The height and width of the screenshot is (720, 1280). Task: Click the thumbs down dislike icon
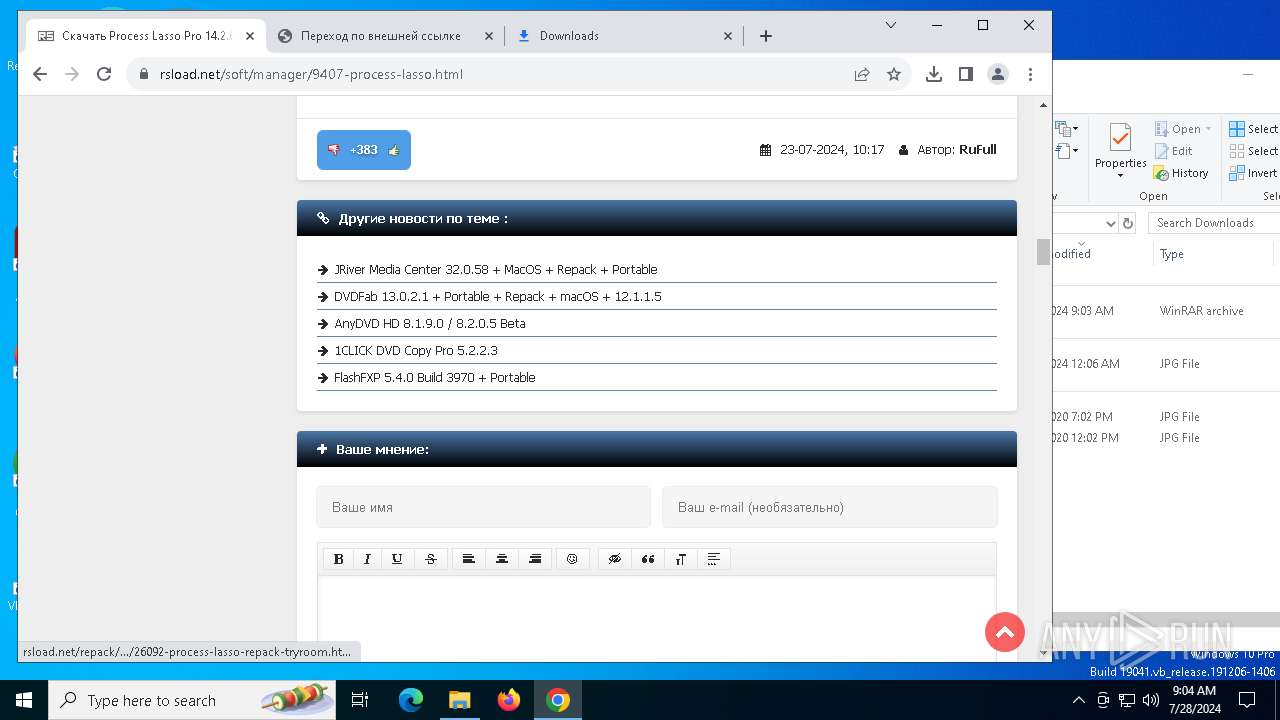[x=334, y=150]
